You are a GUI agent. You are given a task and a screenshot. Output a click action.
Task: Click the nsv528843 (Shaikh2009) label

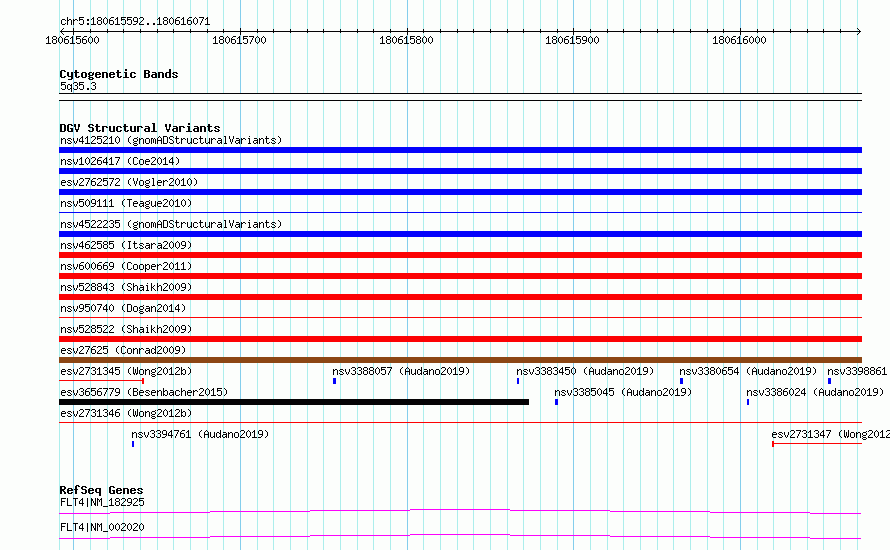[126, 287]
